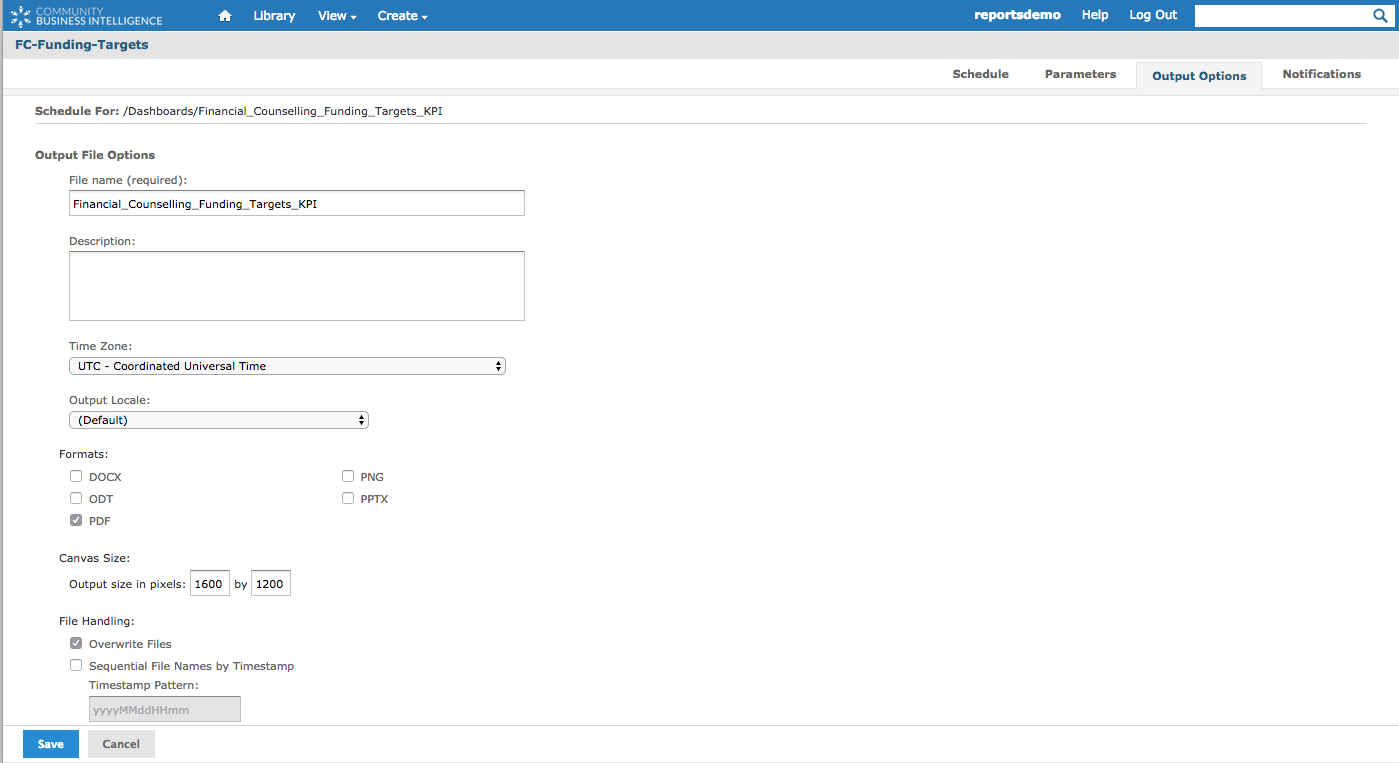This screenshot has width=1399, height=763.
Task: Click the Save button
Action: [x=51, y=744]
